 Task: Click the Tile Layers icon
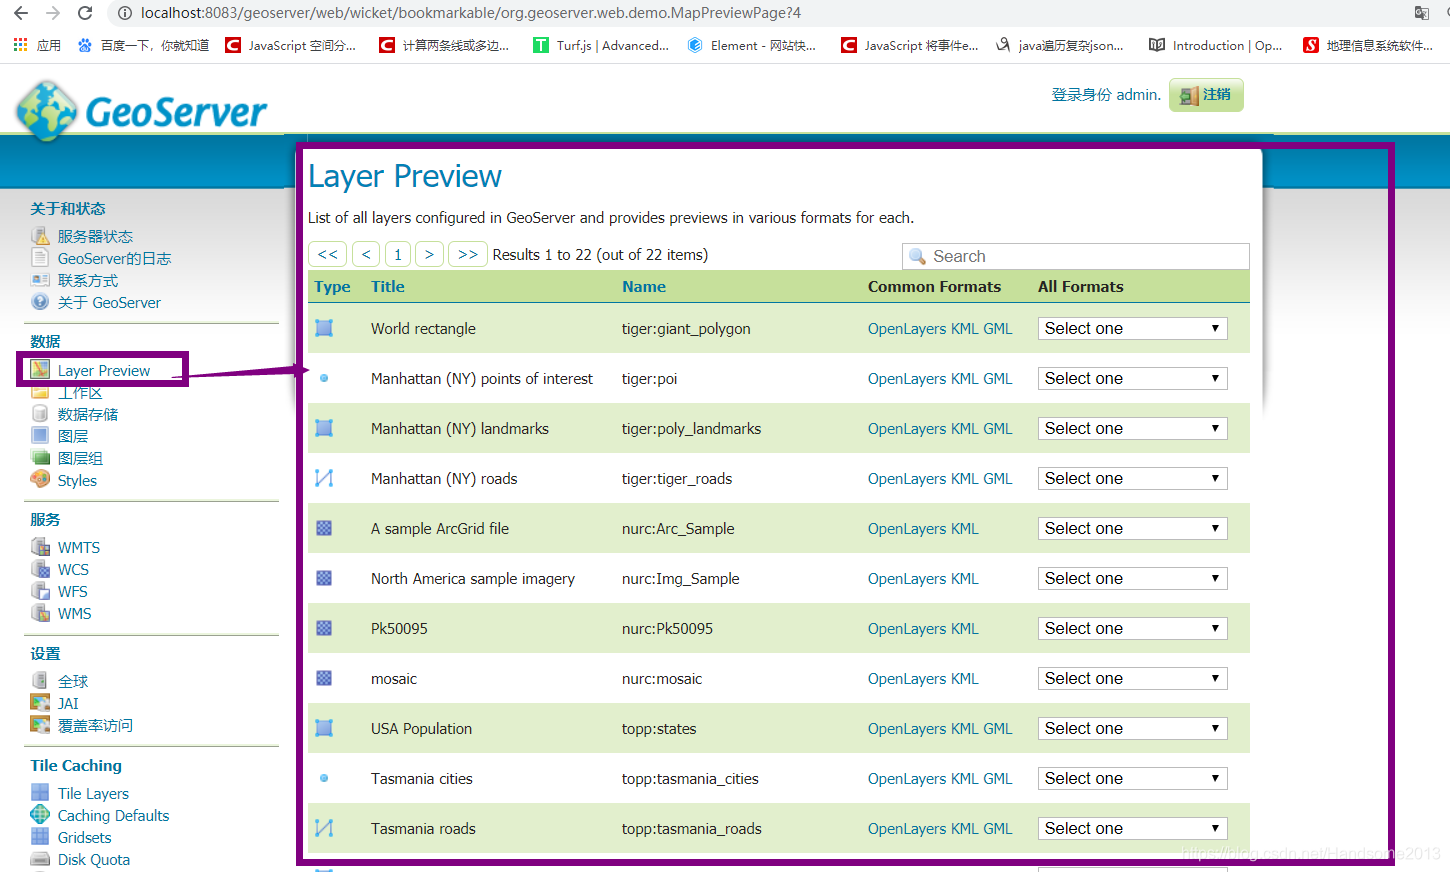tap(40, 793)
